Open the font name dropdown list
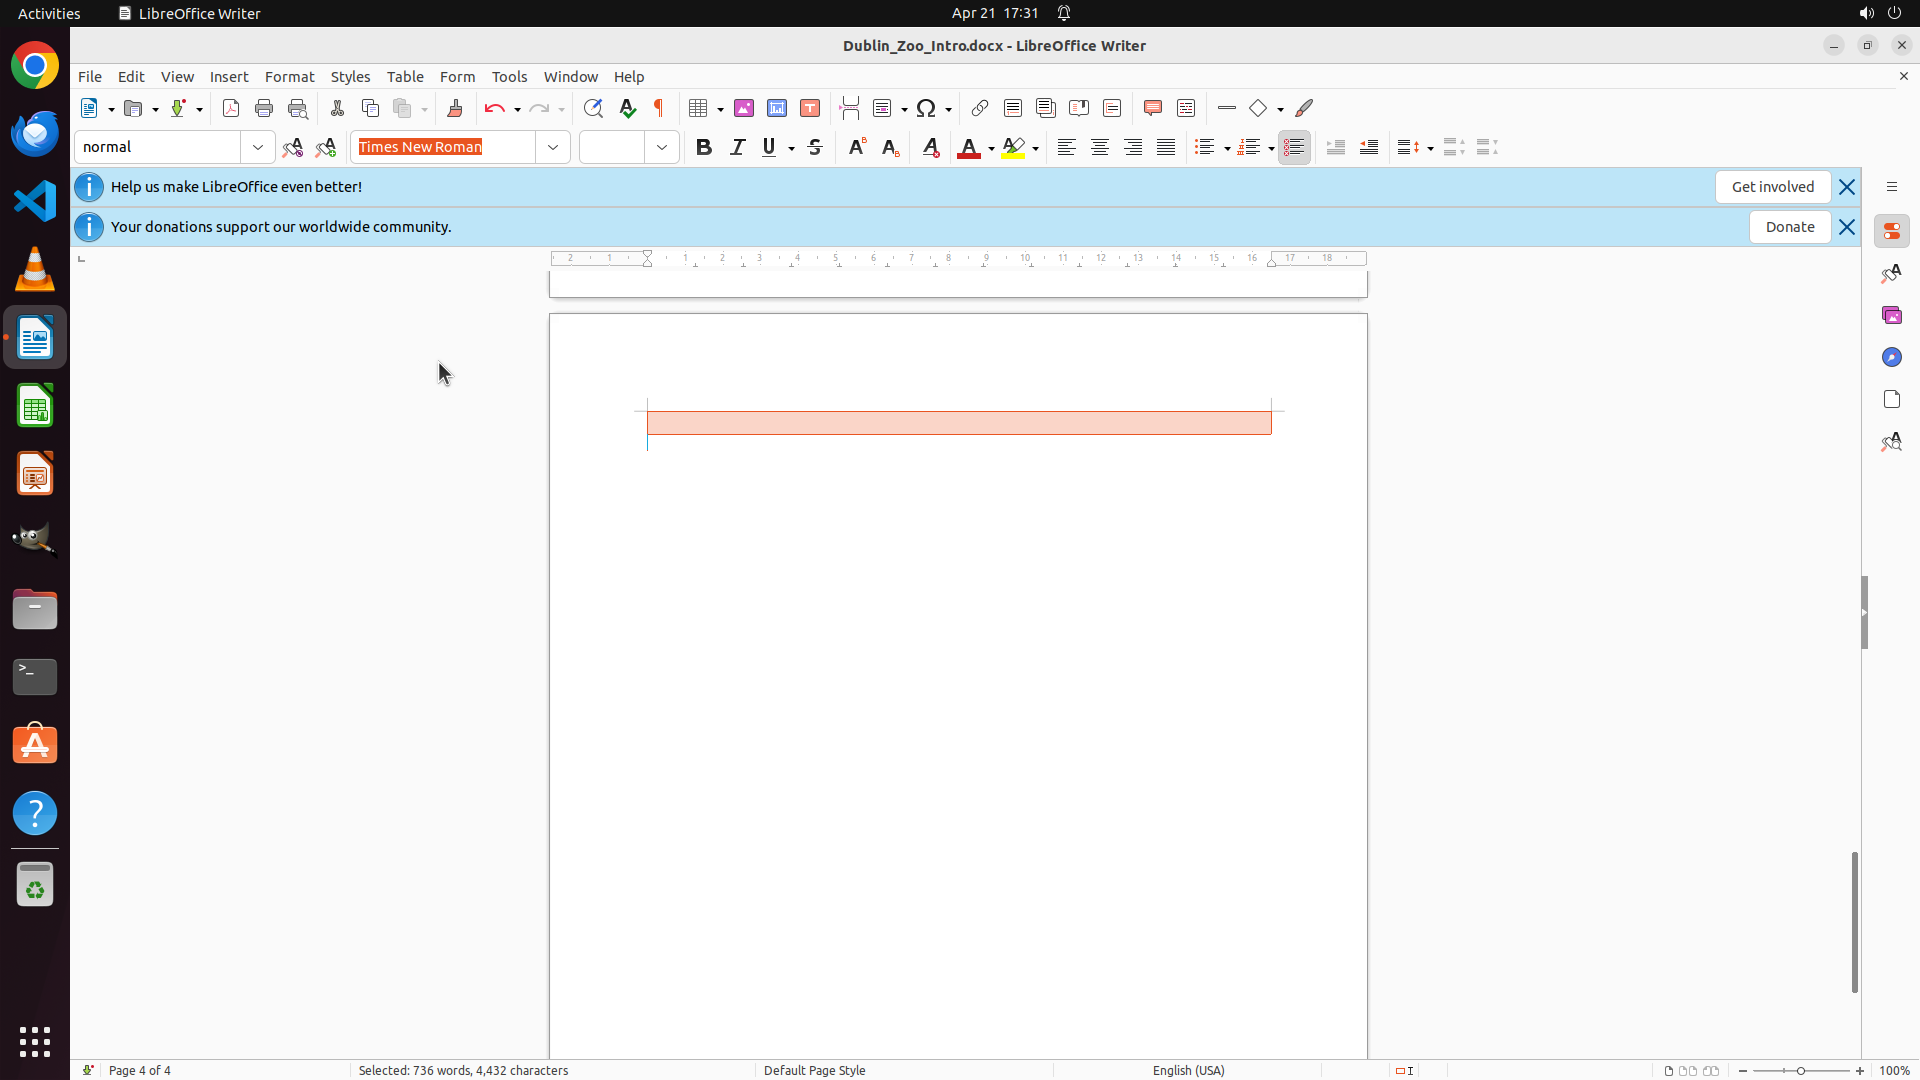The image size is (1920, 1080). coord(553,147)
